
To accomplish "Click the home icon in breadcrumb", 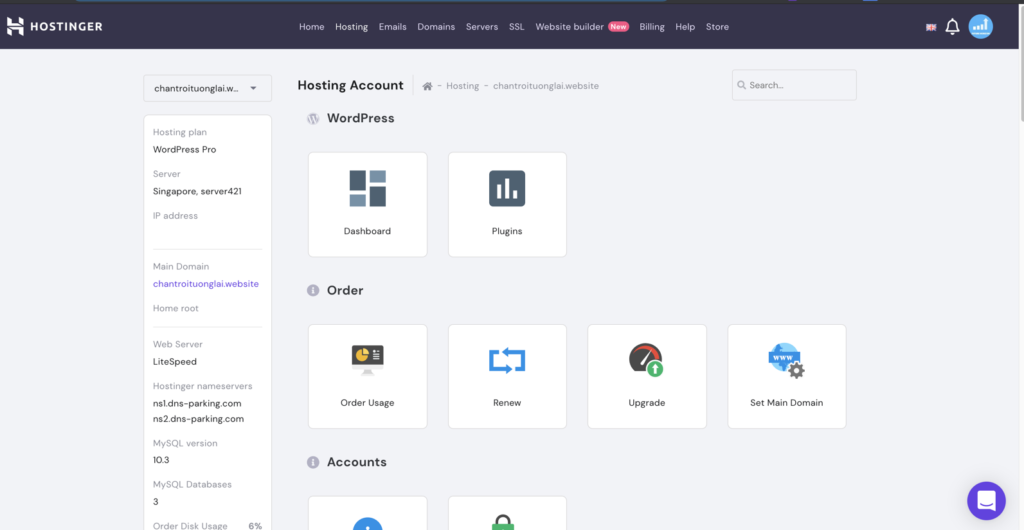I will [427, 86].
